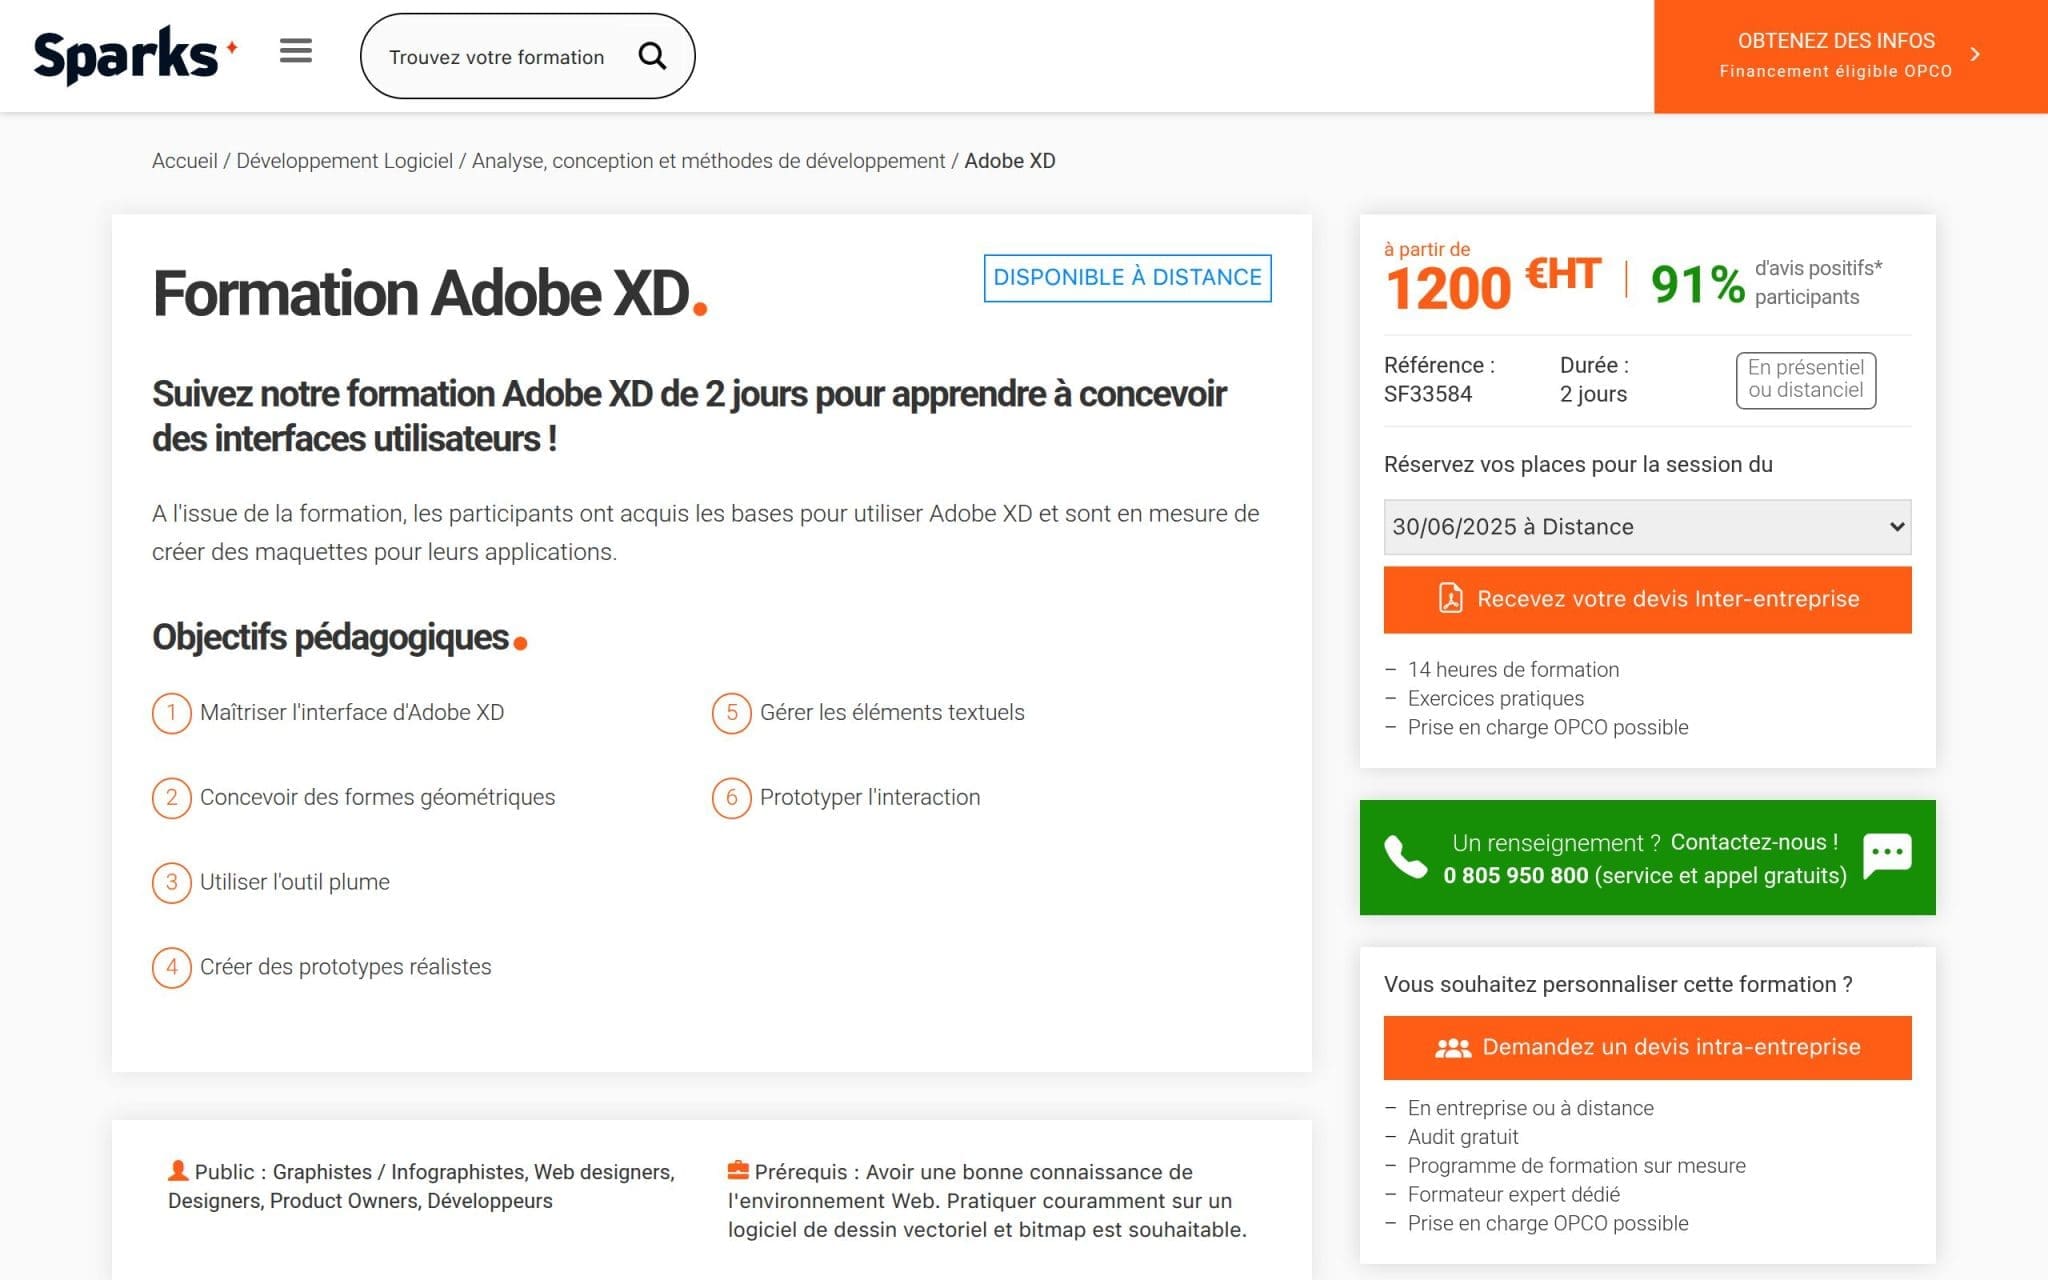Click the briefcase icon next to Prérequis
This screenshot has height=1280, width=2048.
(x=738, y=1170)
